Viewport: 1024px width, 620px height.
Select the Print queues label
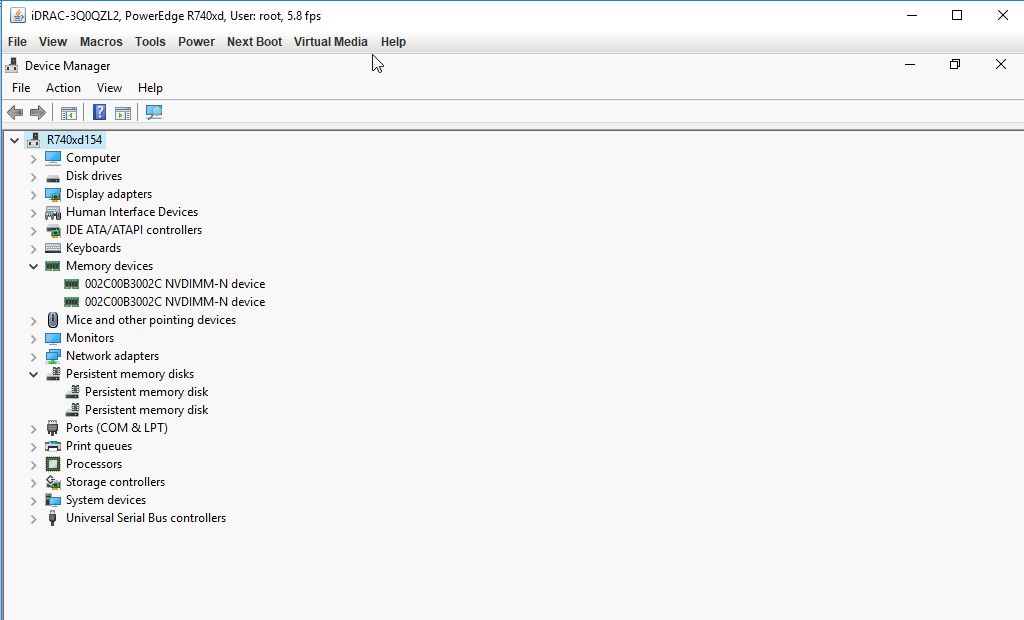point(99,446)
